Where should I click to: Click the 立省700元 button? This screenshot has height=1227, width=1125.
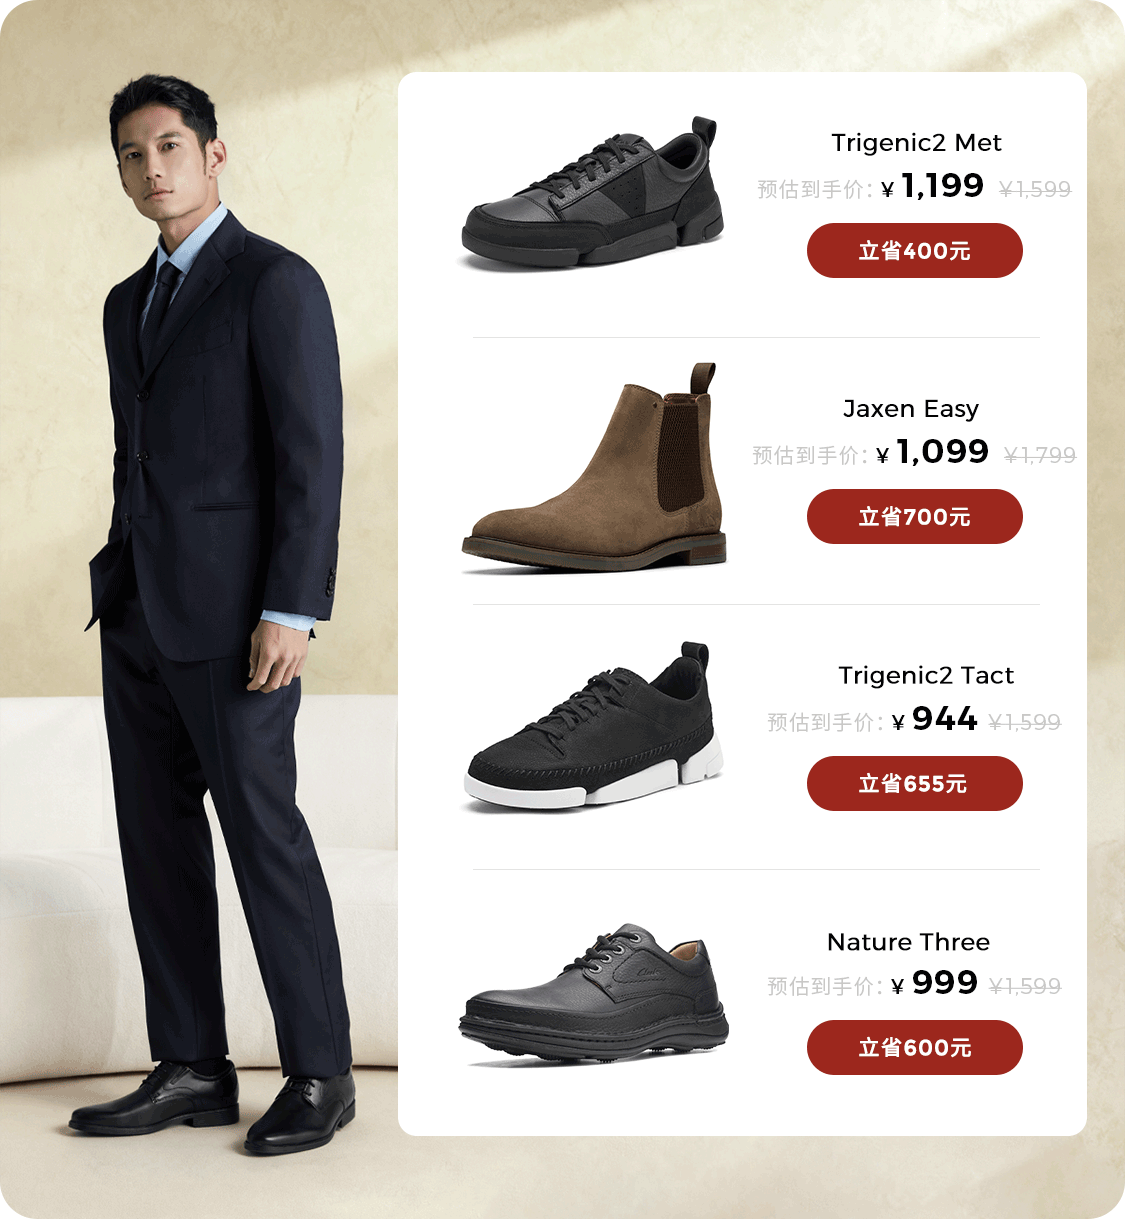(914, 516)
